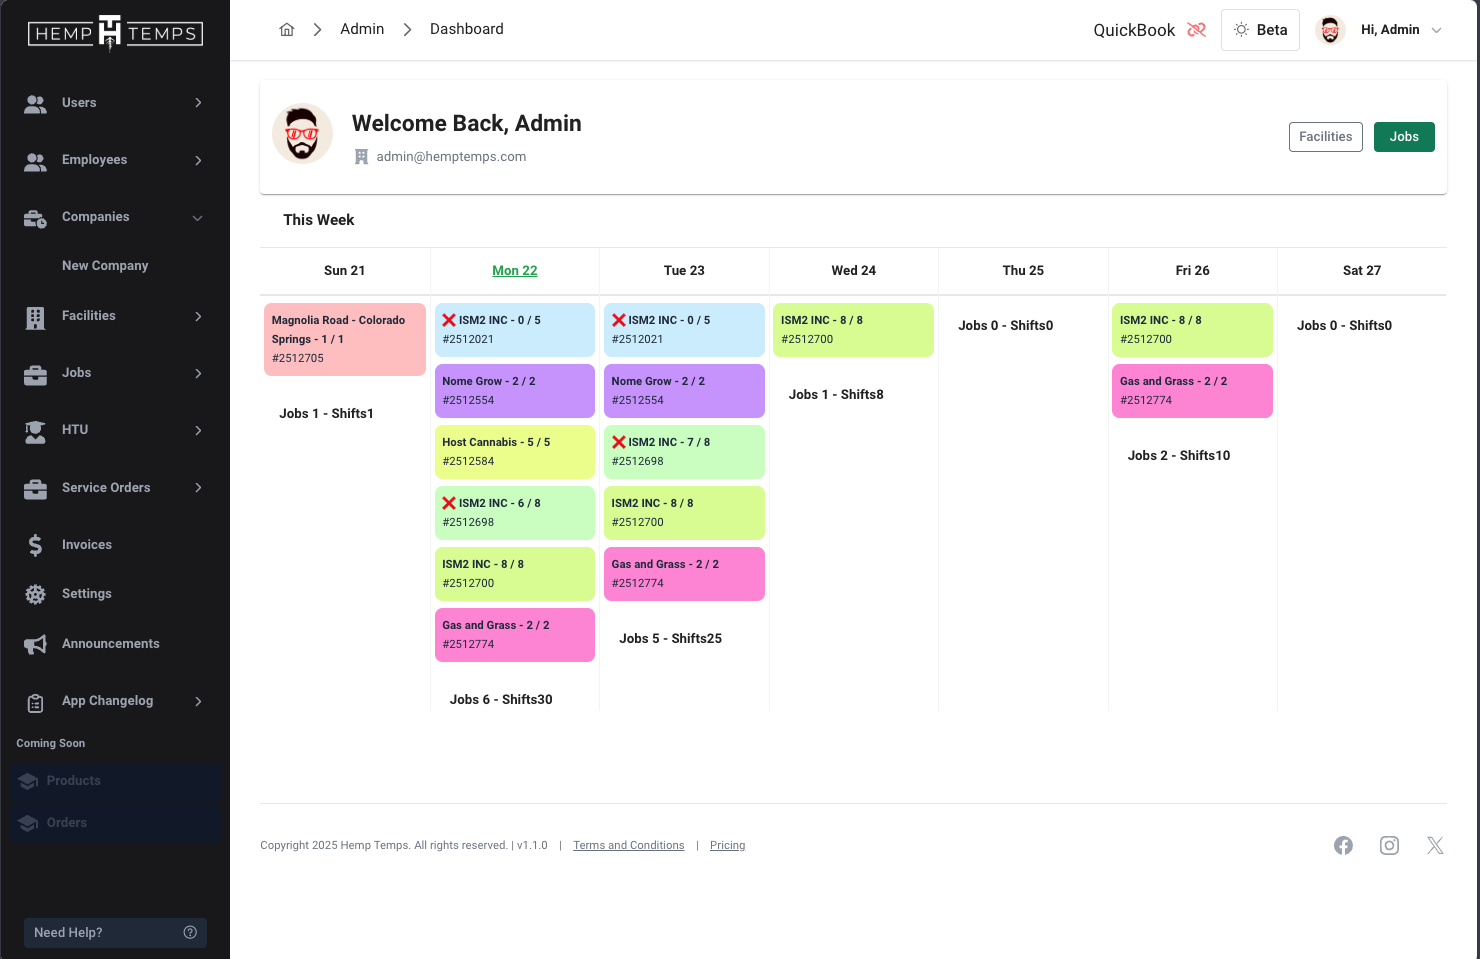Screen dimensions: 1480x959
Task: Click the Invoices dollar sign icon
Action: [x=36, y=545]
